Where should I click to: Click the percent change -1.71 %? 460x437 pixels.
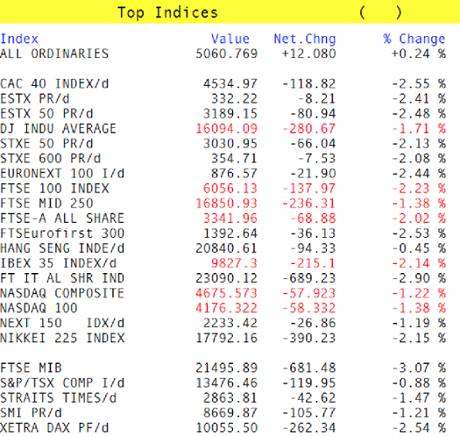tap(419, 128)
